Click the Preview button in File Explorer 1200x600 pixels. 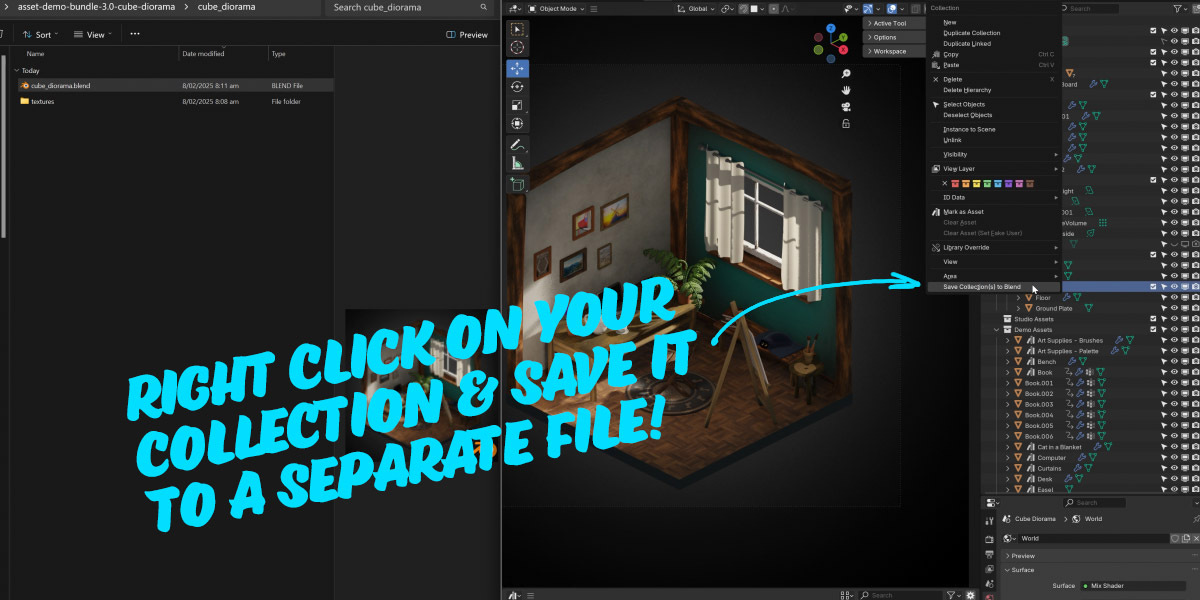[x=467, y=34]
